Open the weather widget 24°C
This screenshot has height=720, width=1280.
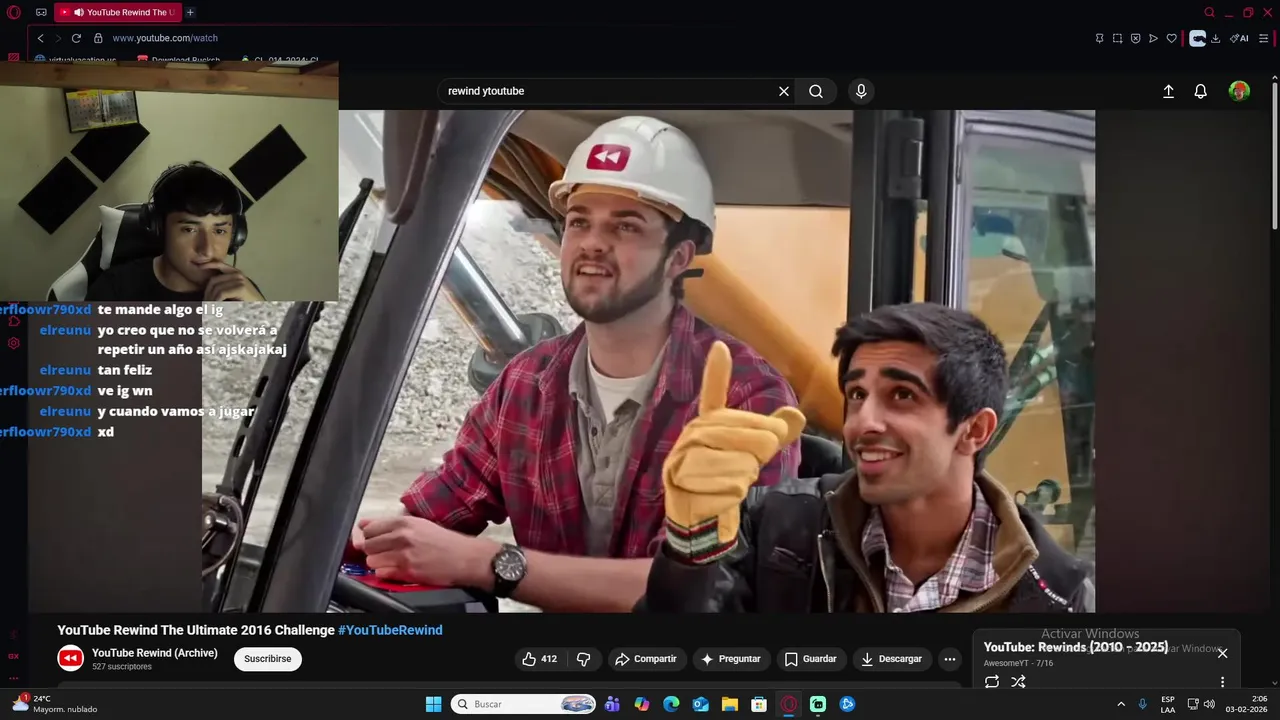point(55,704)
